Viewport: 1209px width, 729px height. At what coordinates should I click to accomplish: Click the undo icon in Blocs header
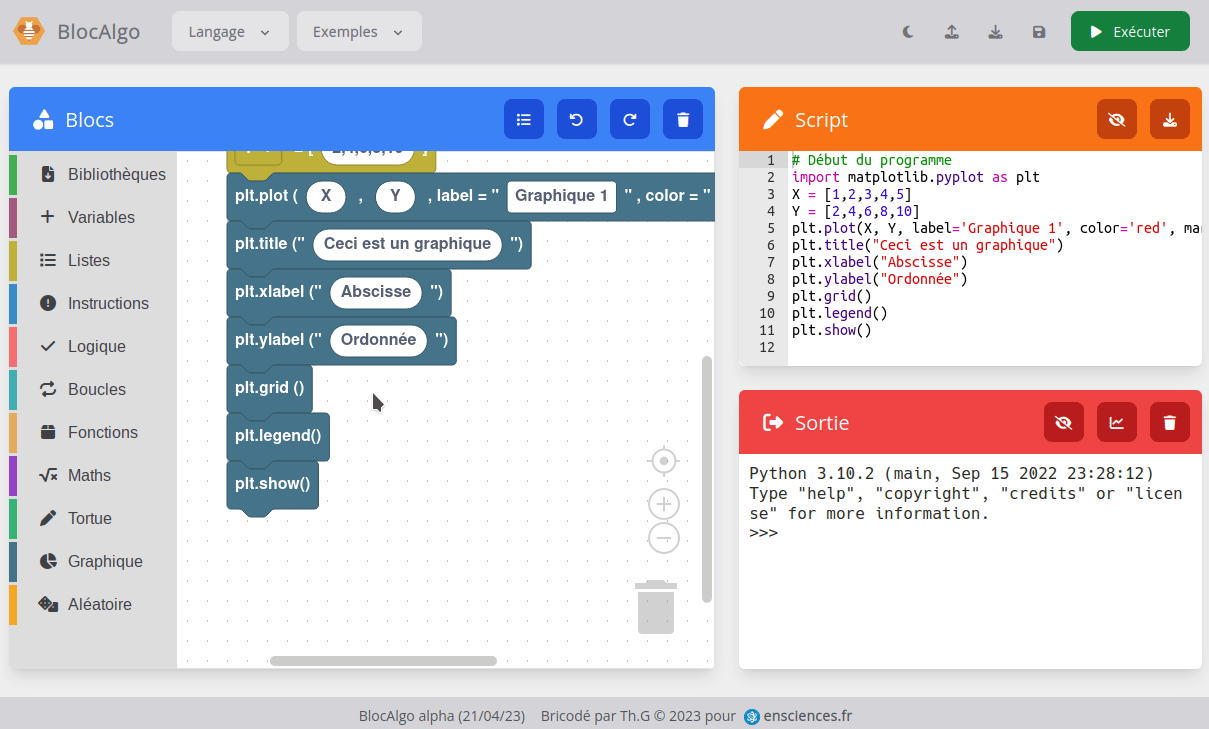pos(576,120)
